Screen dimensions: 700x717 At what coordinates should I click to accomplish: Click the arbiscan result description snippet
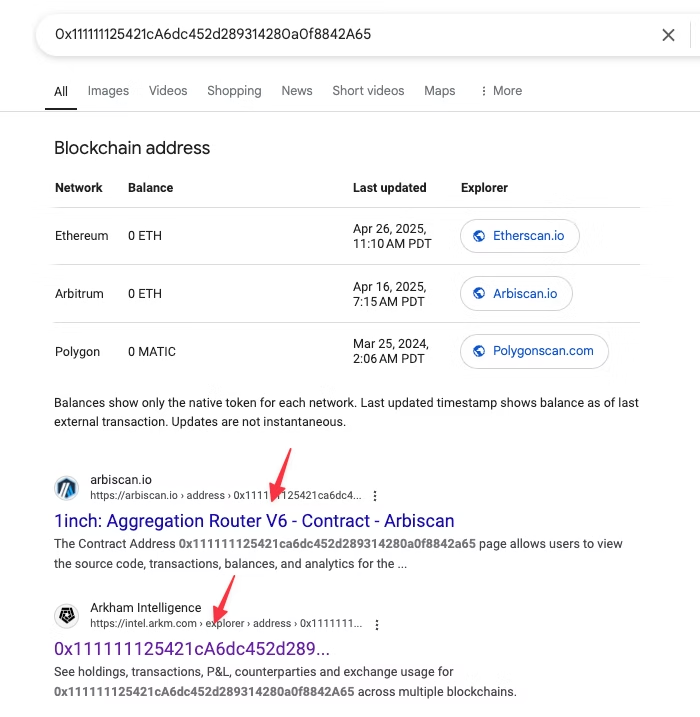pyautogui.click(x=338, y=554)
